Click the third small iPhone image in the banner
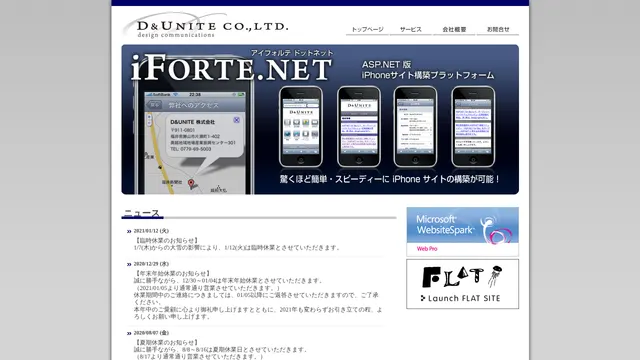640x360 pixels. (x=415, y=127)
